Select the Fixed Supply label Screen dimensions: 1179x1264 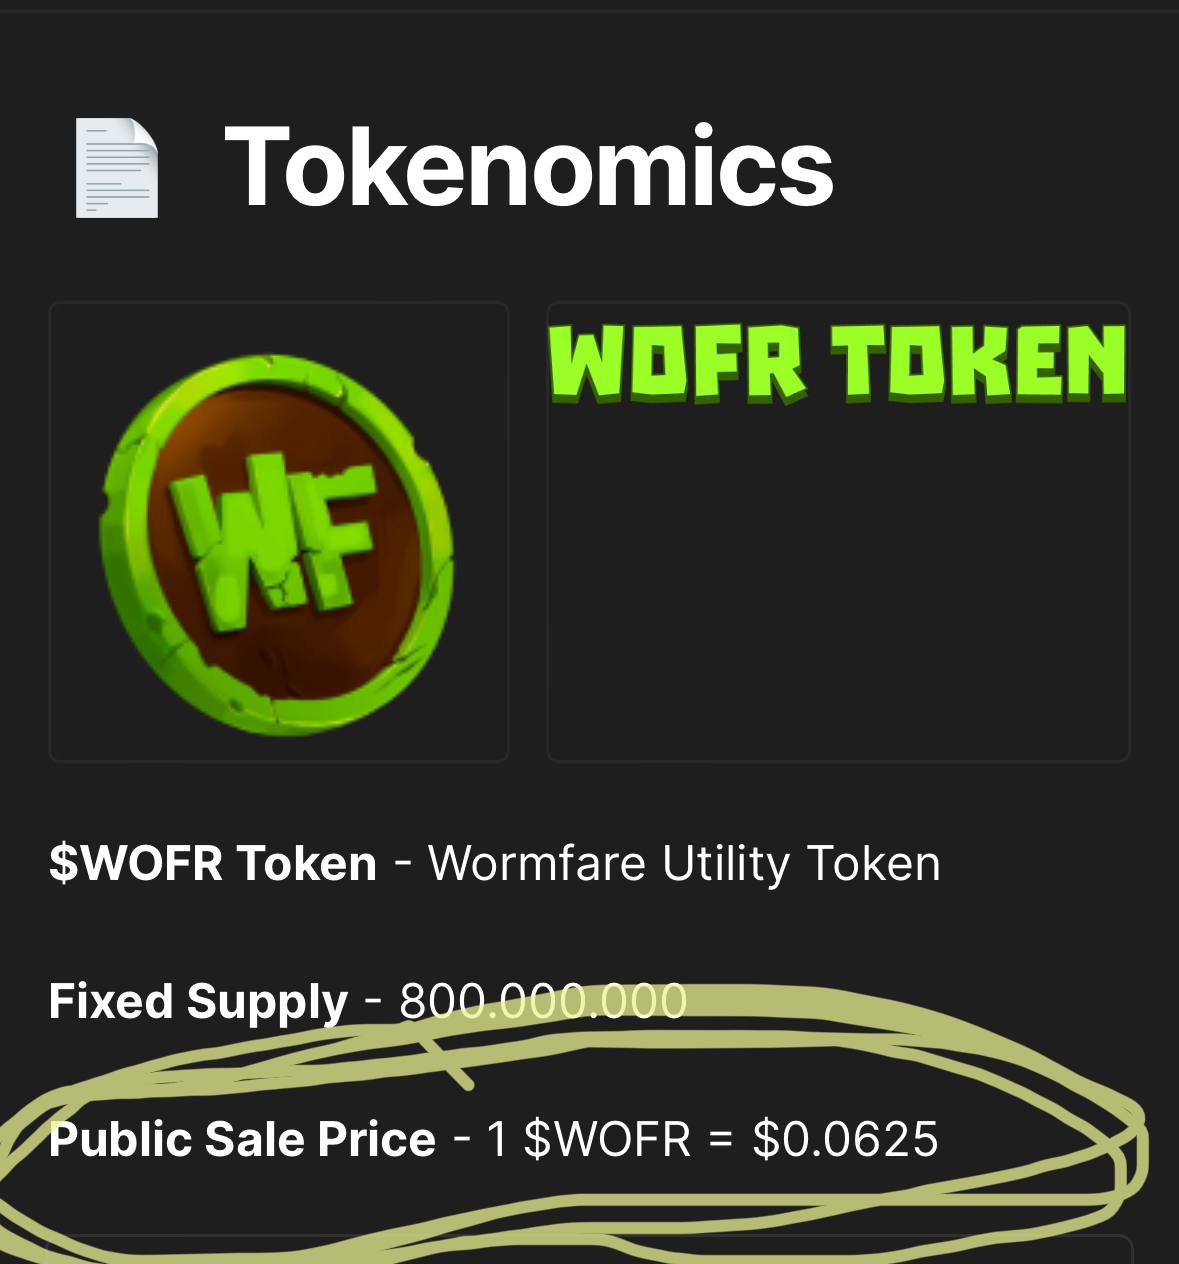click(x=198, y=1002)
